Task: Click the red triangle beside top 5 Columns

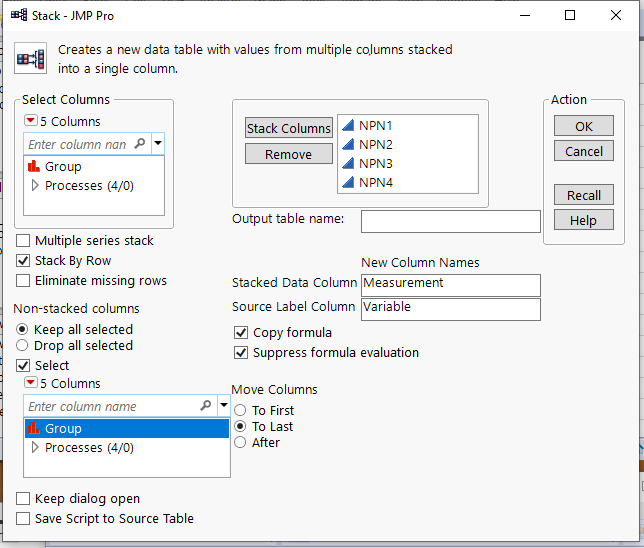Action: pos(31,122)
